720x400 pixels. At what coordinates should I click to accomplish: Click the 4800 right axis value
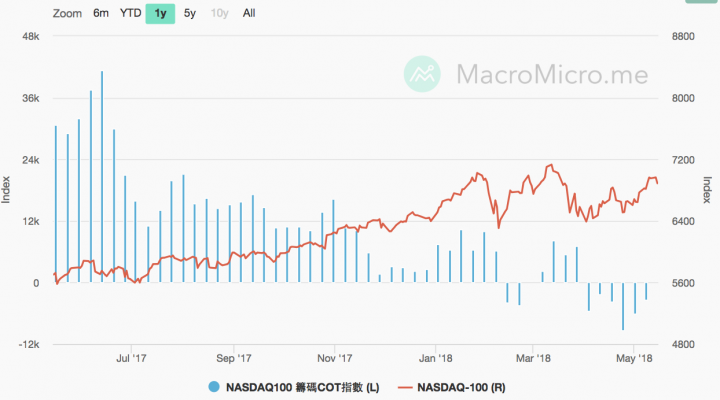pos(683,344)
